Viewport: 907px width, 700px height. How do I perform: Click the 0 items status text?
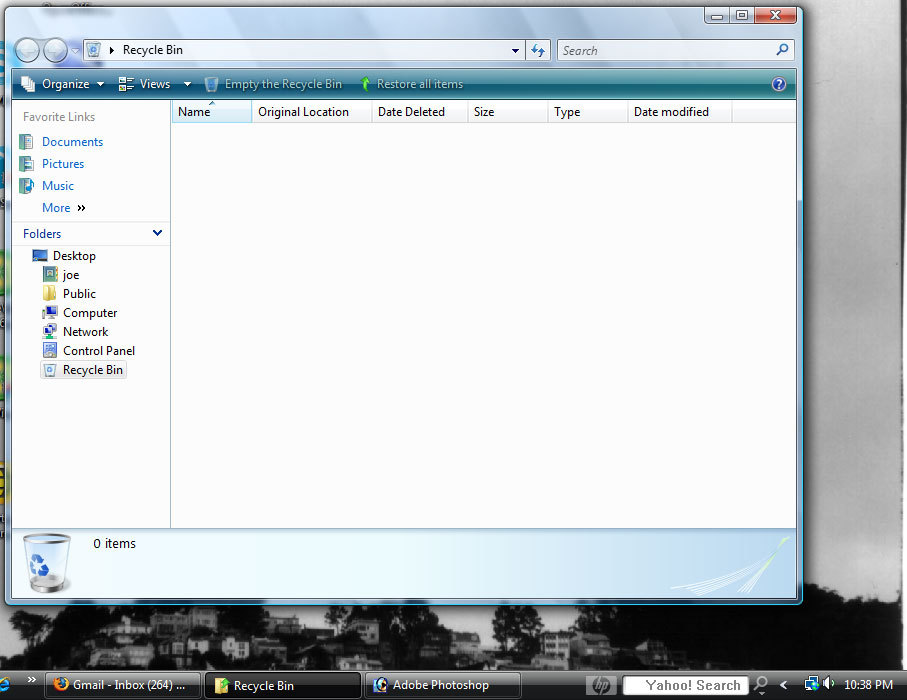click(x=115, y=544)
